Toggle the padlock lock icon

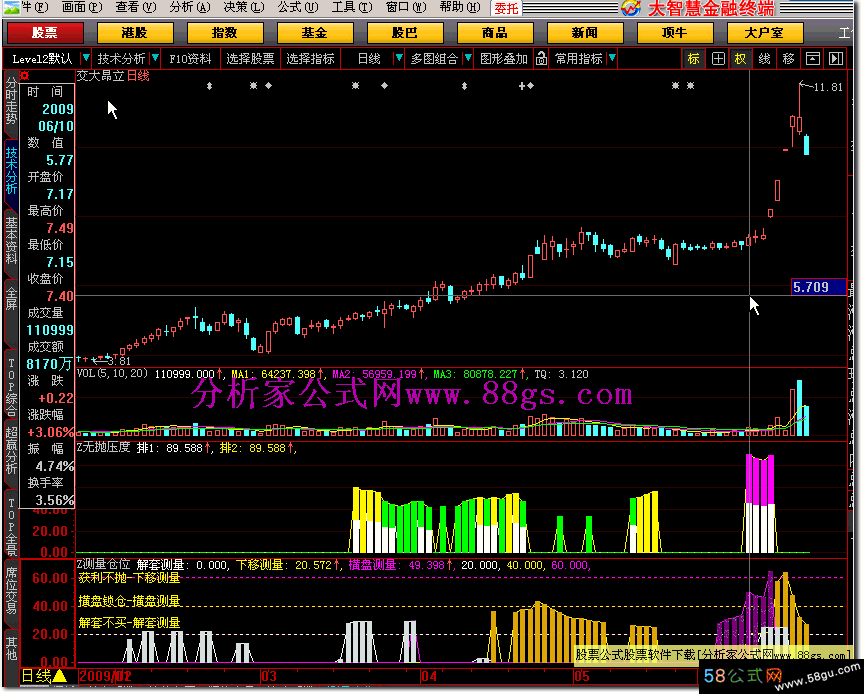[x=541, y=58]
